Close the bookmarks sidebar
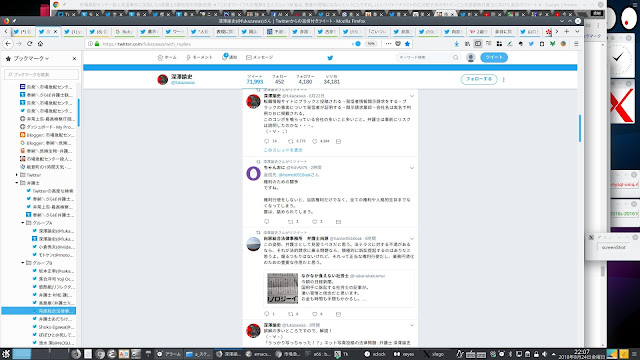The height and width of the screenshot is (360, 640). [74, 59]
